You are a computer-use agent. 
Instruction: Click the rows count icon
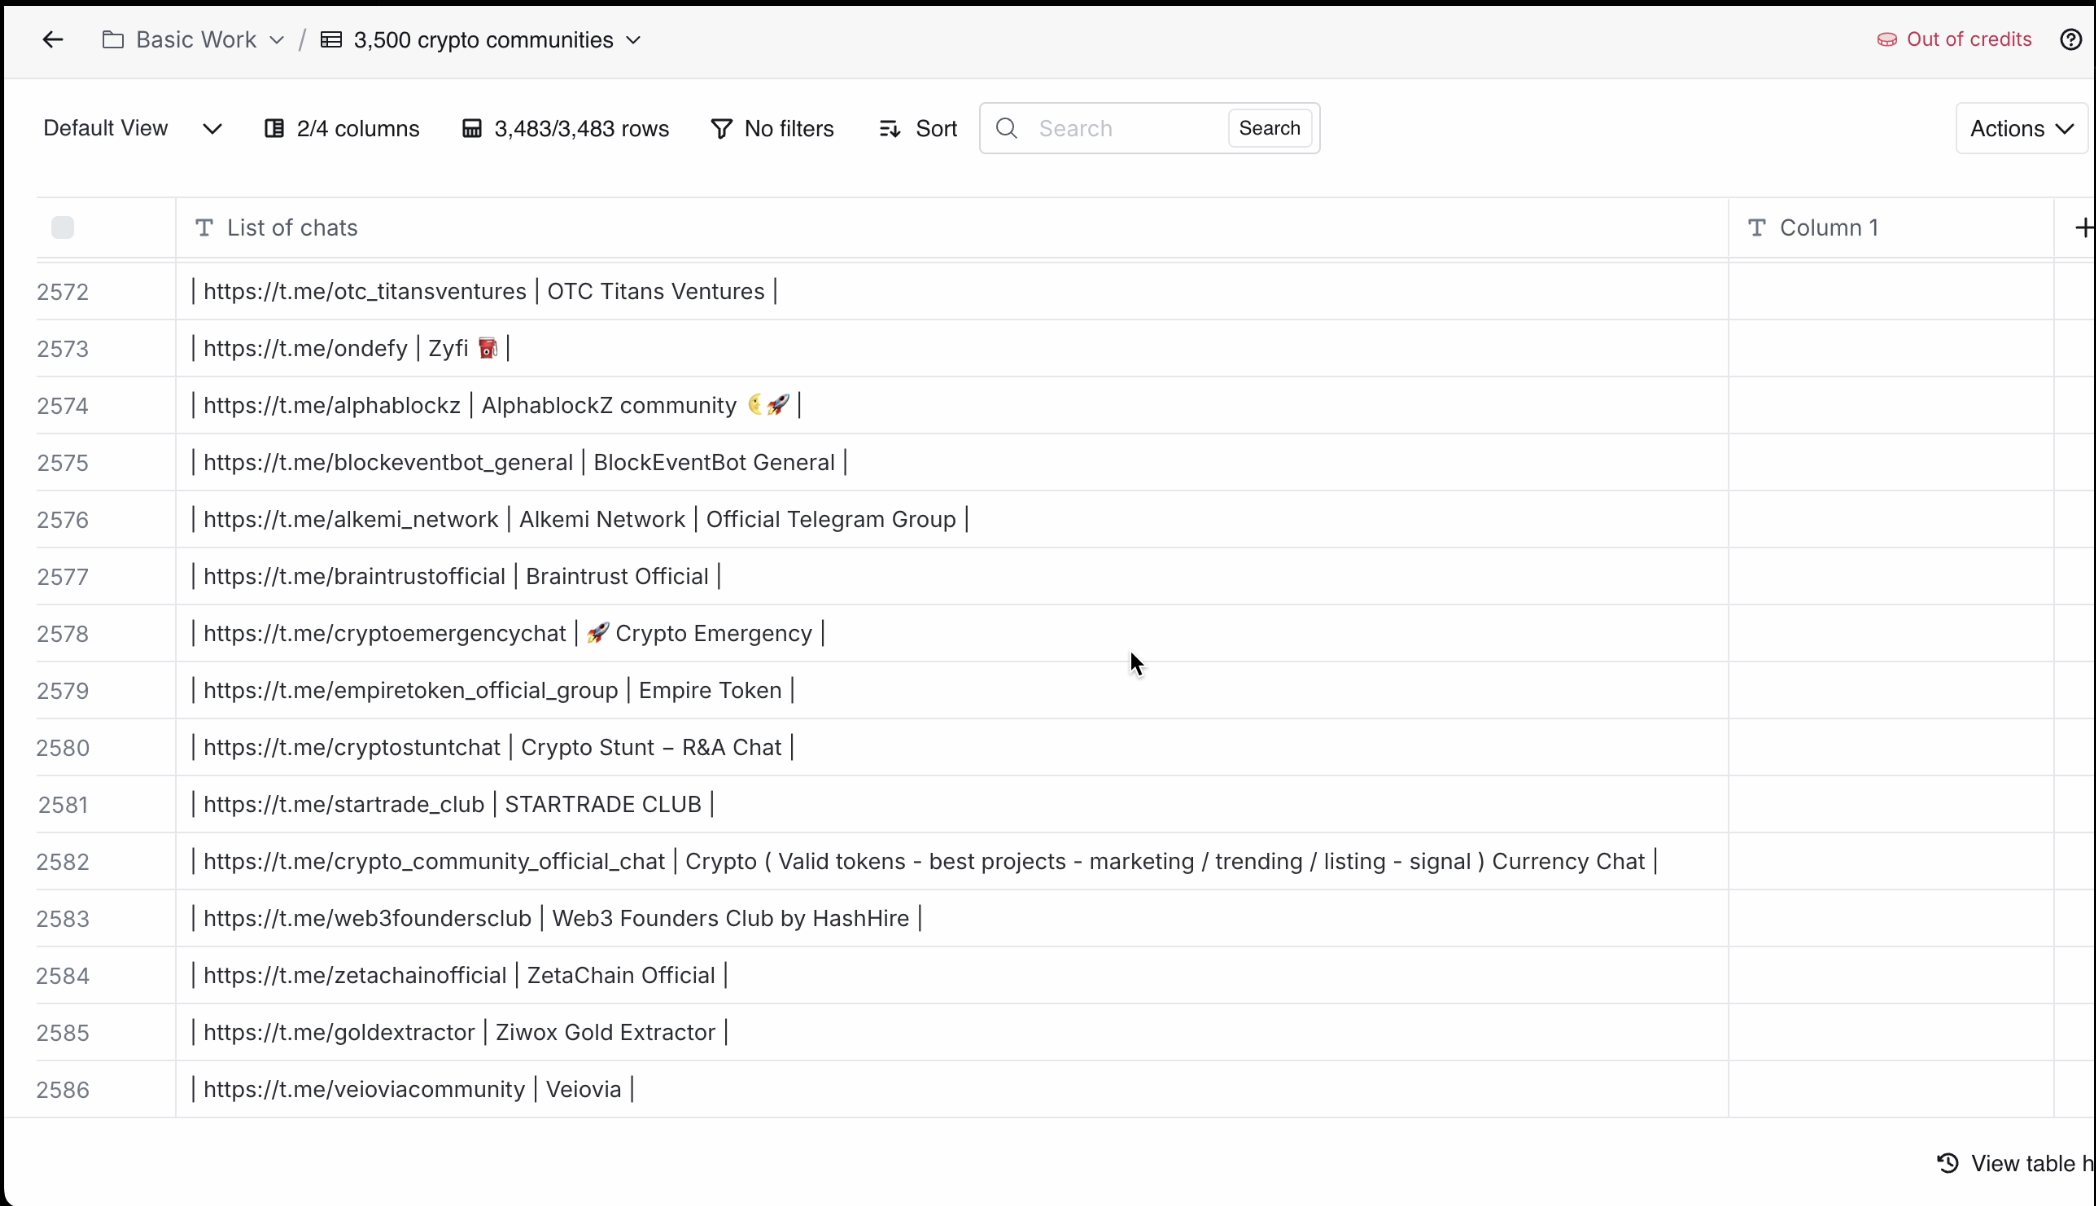(x=472, y=129)
